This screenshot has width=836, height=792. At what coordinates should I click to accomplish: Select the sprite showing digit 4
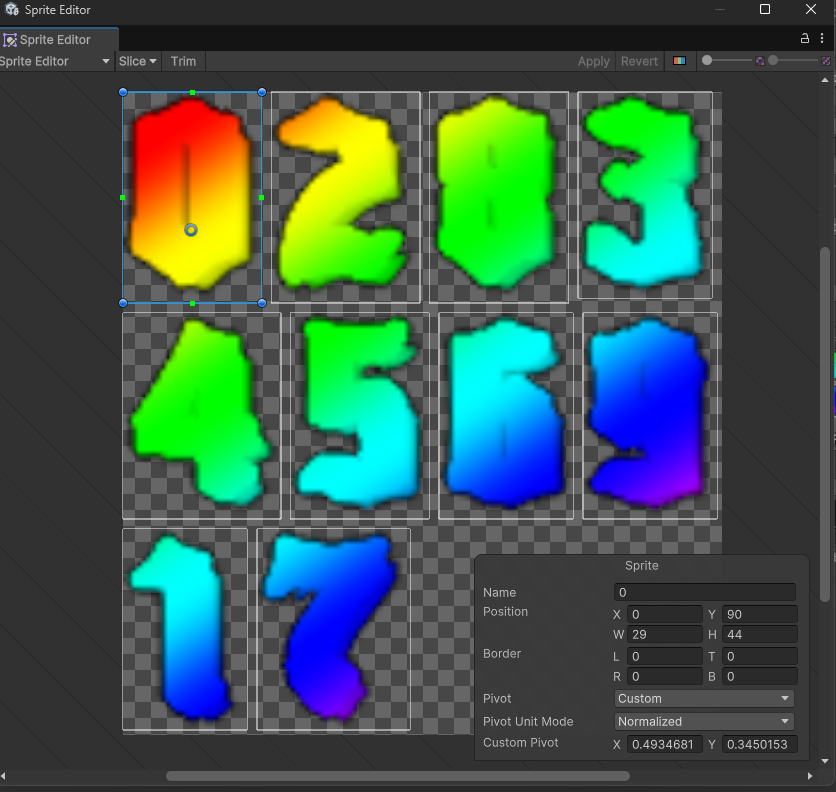point(202,415)
